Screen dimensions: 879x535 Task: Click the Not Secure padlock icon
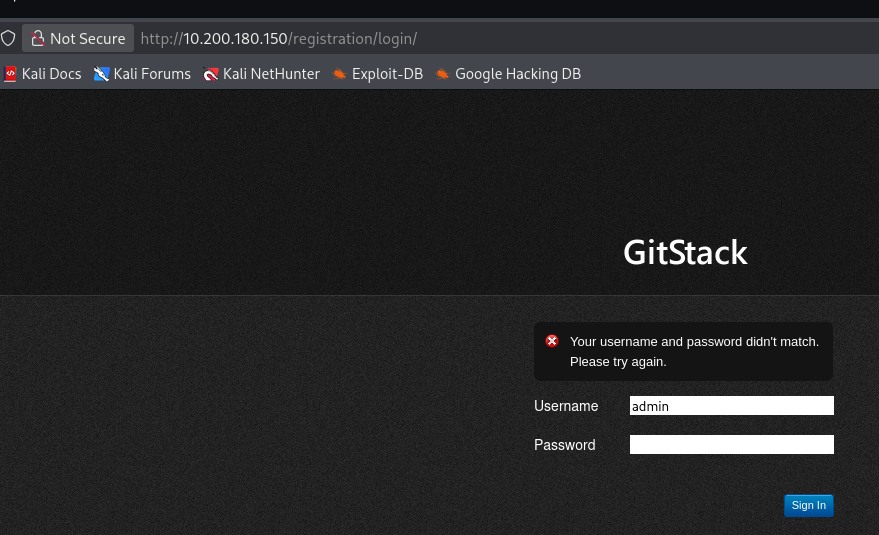coord(38,39)
